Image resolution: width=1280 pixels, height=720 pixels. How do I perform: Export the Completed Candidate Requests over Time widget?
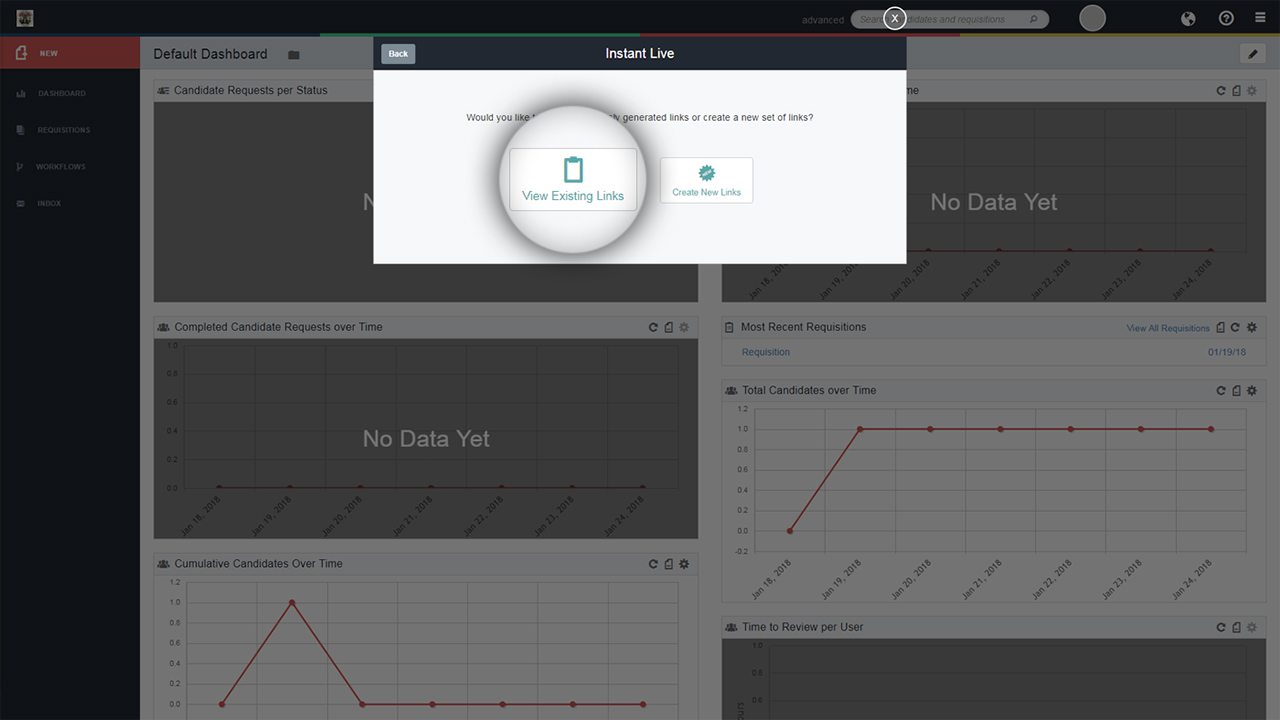[669, 327]
